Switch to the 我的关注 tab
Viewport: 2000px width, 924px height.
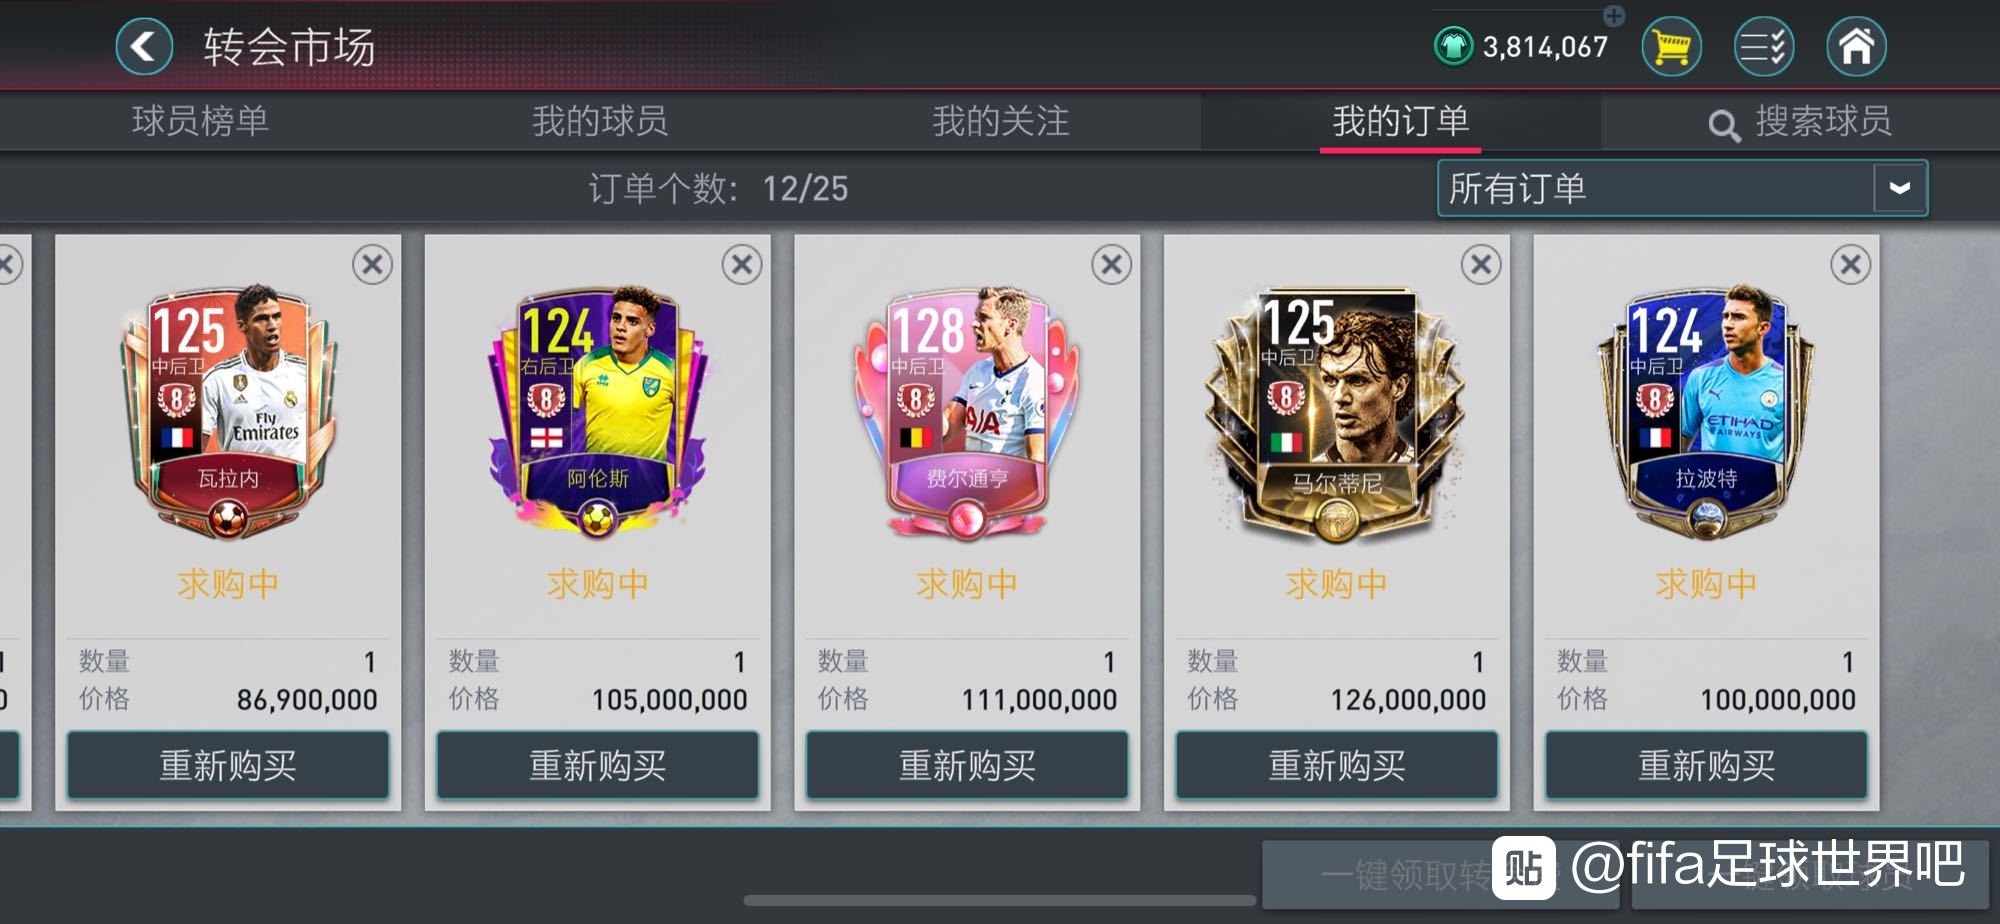click(x=1000, y=121)
